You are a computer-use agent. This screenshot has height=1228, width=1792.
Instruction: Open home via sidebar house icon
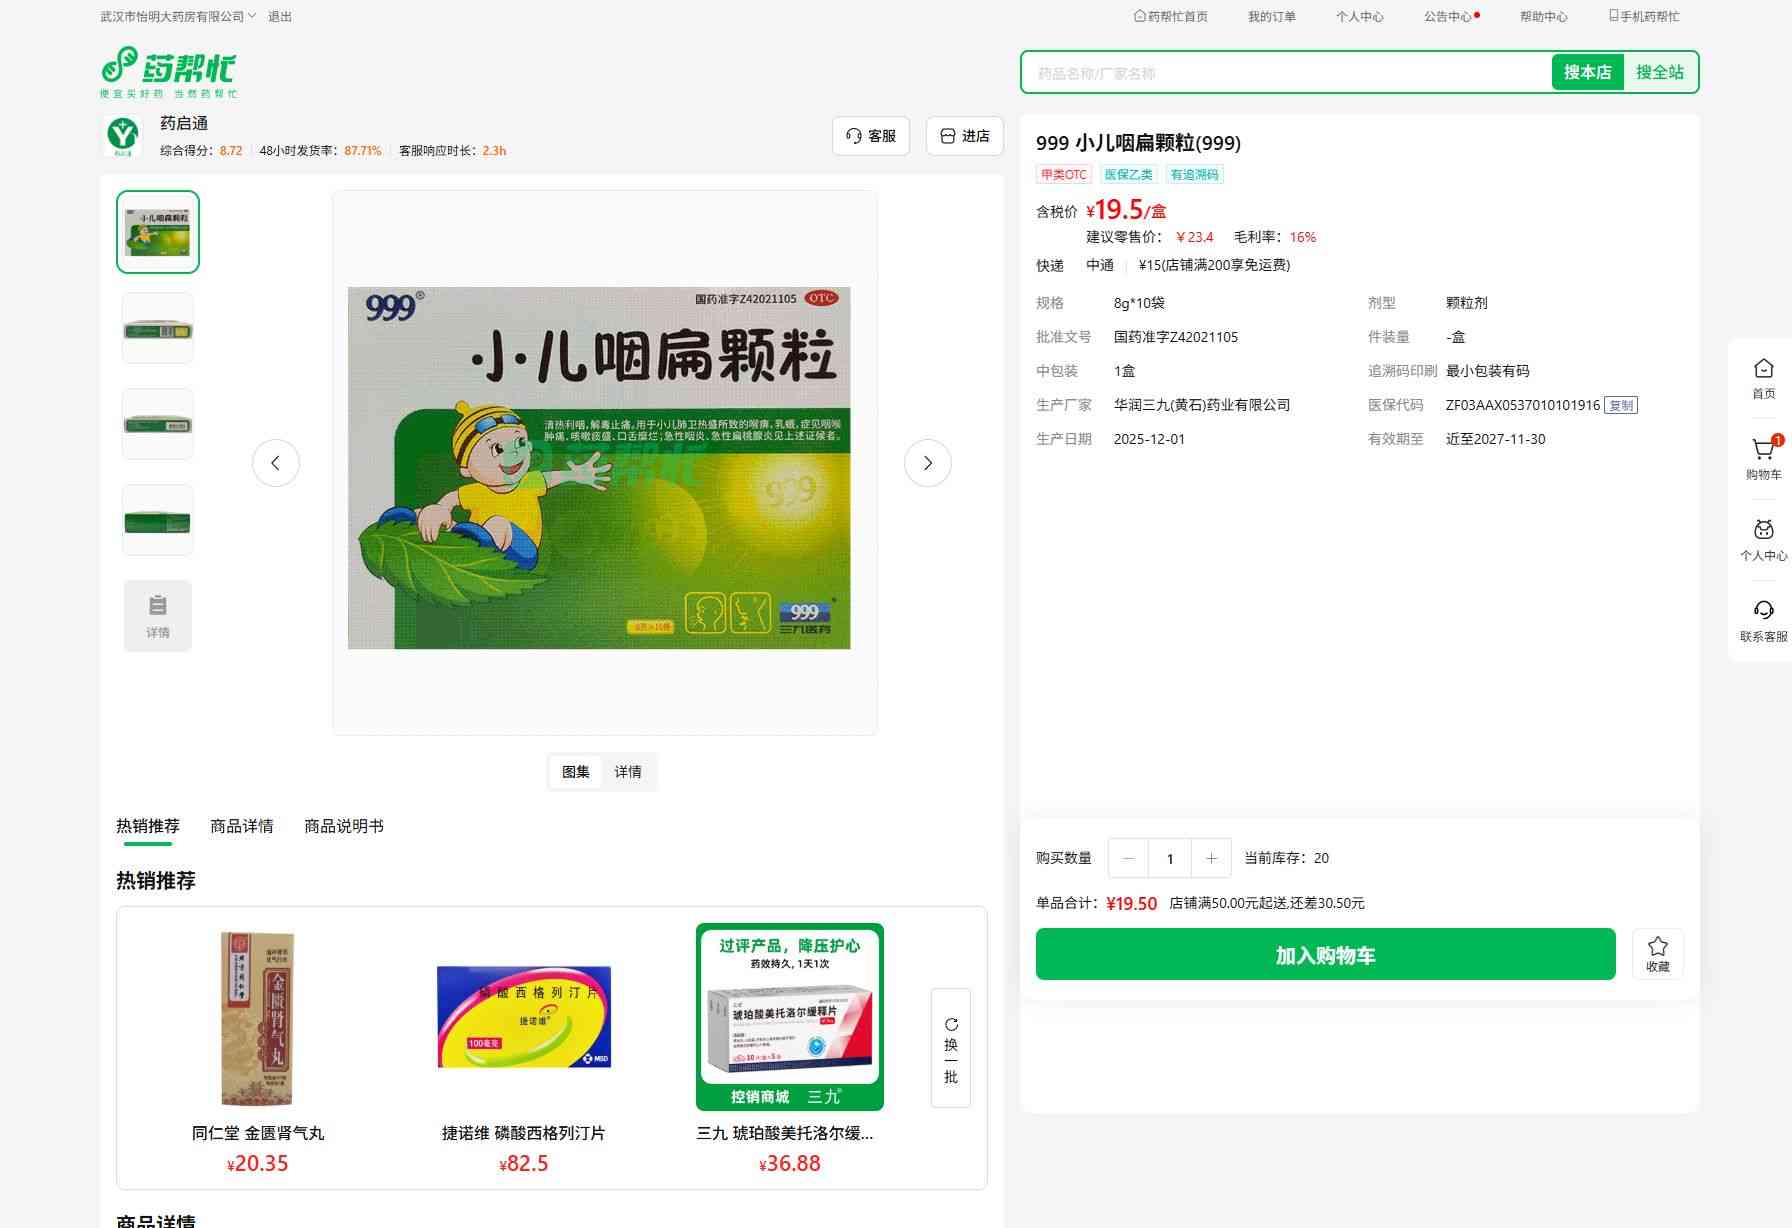coord(1763,370)
